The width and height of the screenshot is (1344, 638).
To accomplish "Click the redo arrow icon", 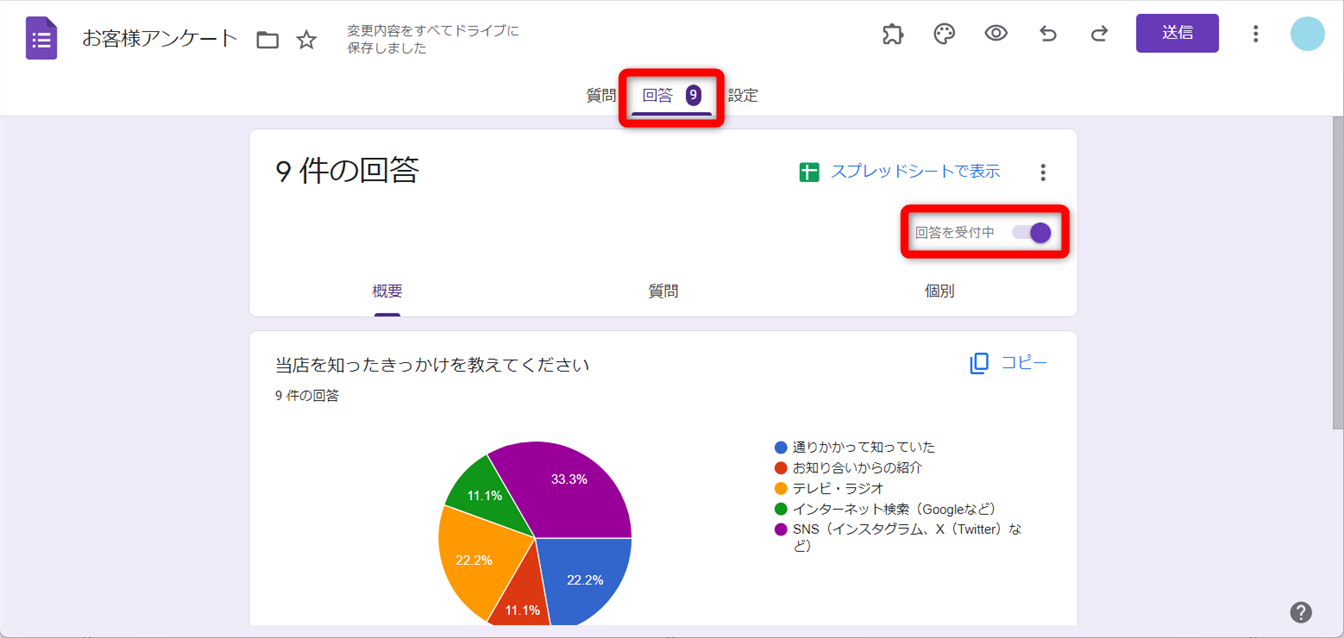I will [x=1099, y=34].
